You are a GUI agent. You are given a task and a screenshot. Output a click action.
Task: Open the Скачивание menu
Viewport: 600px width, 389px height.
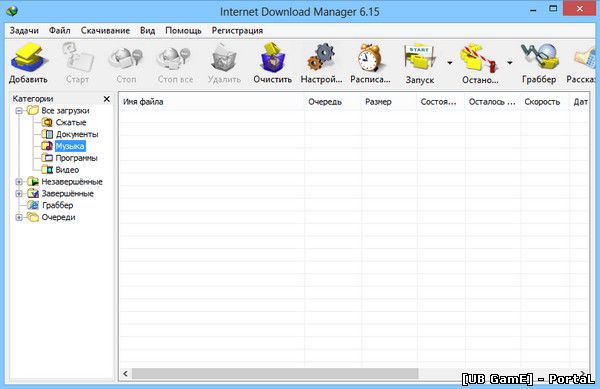pyautogui.click(x=105, y=31)
